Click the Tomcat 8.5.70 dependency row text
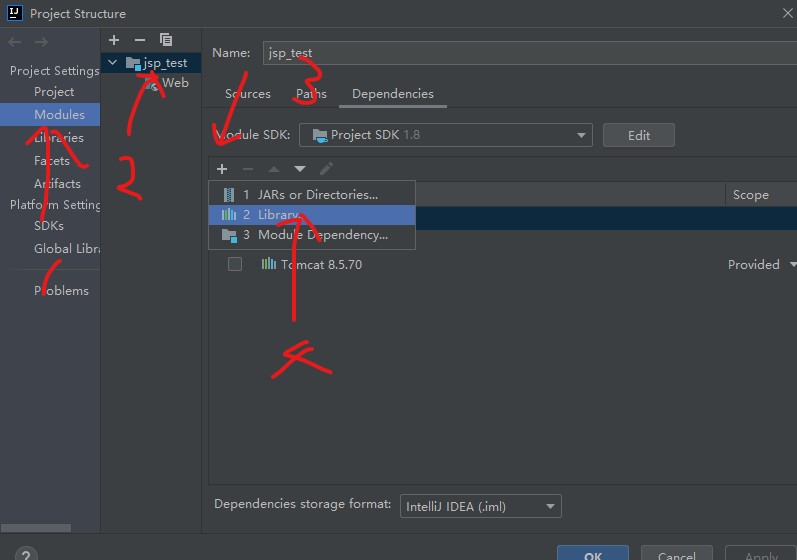This screenshot has height=560, width=797. pyautogui.click(x=321, y=265)
